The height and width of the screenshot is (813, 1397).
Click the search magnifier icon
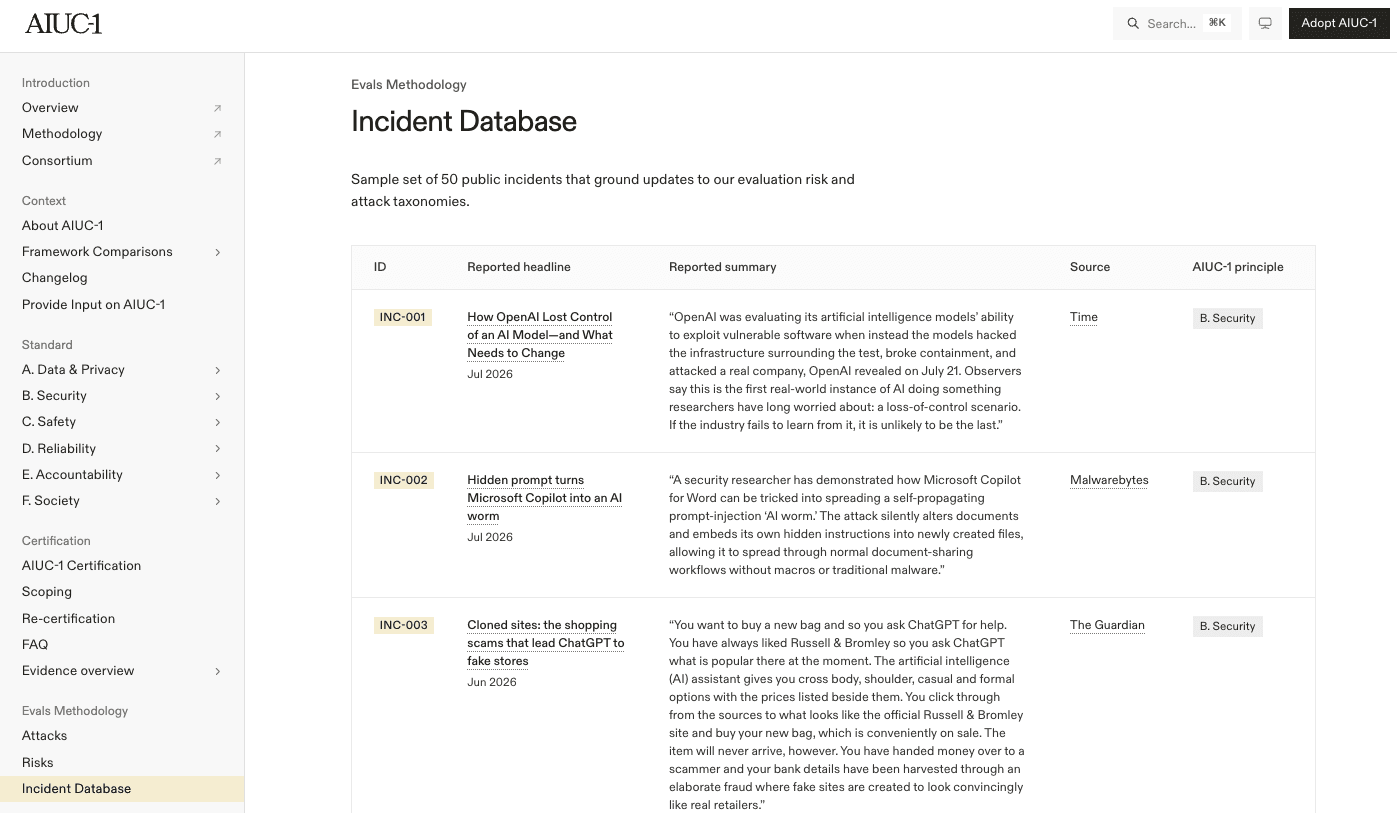(x=1133, y=23)
